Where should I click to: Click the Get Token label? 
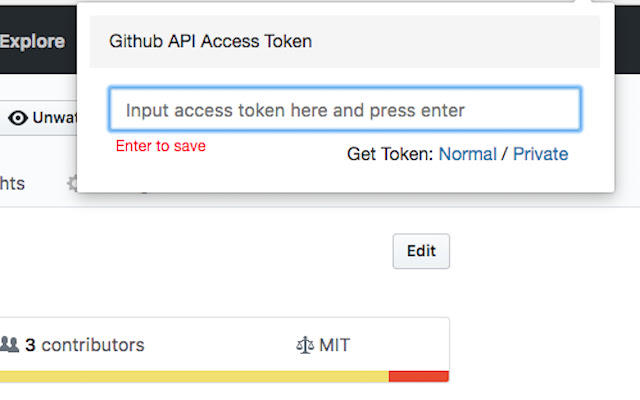(x=390, y=154)
